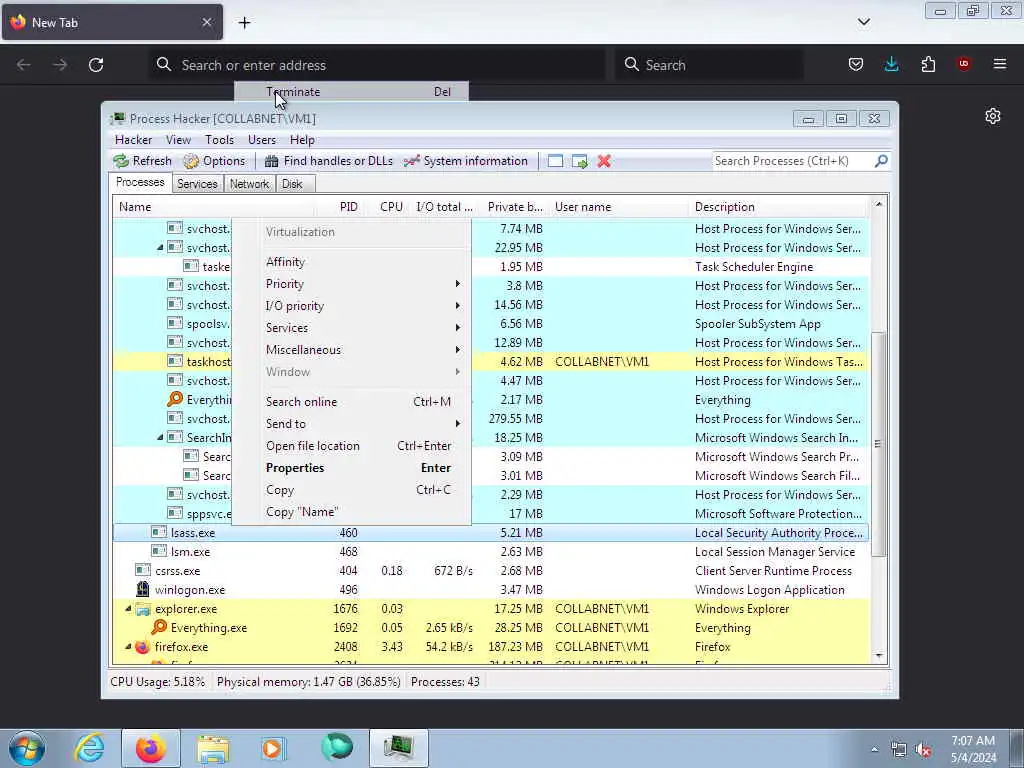The image size is (1024, 768).
Task: Select the Processes tab
Action: [140, 182]
